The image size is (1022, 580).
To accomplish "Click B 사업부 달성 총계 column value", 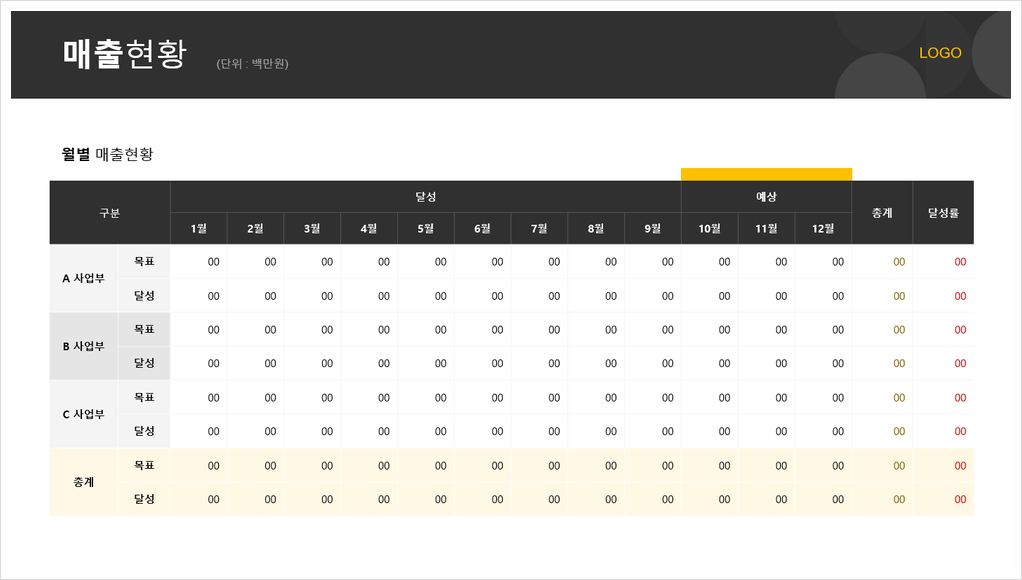I will point(899,364).
